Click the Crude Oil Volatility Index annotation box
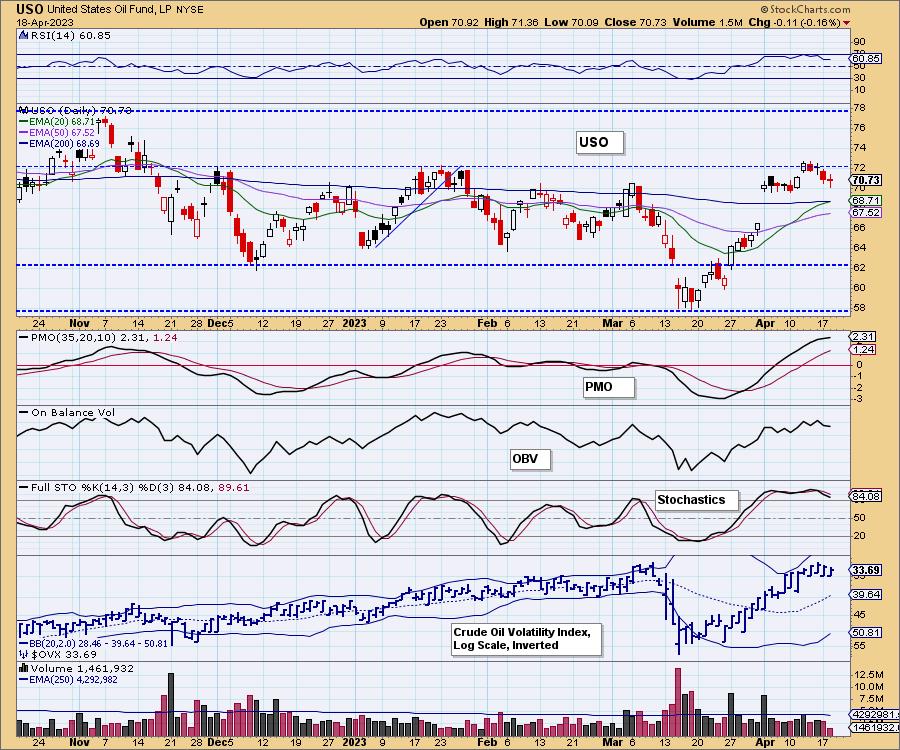 click(526, 639)
